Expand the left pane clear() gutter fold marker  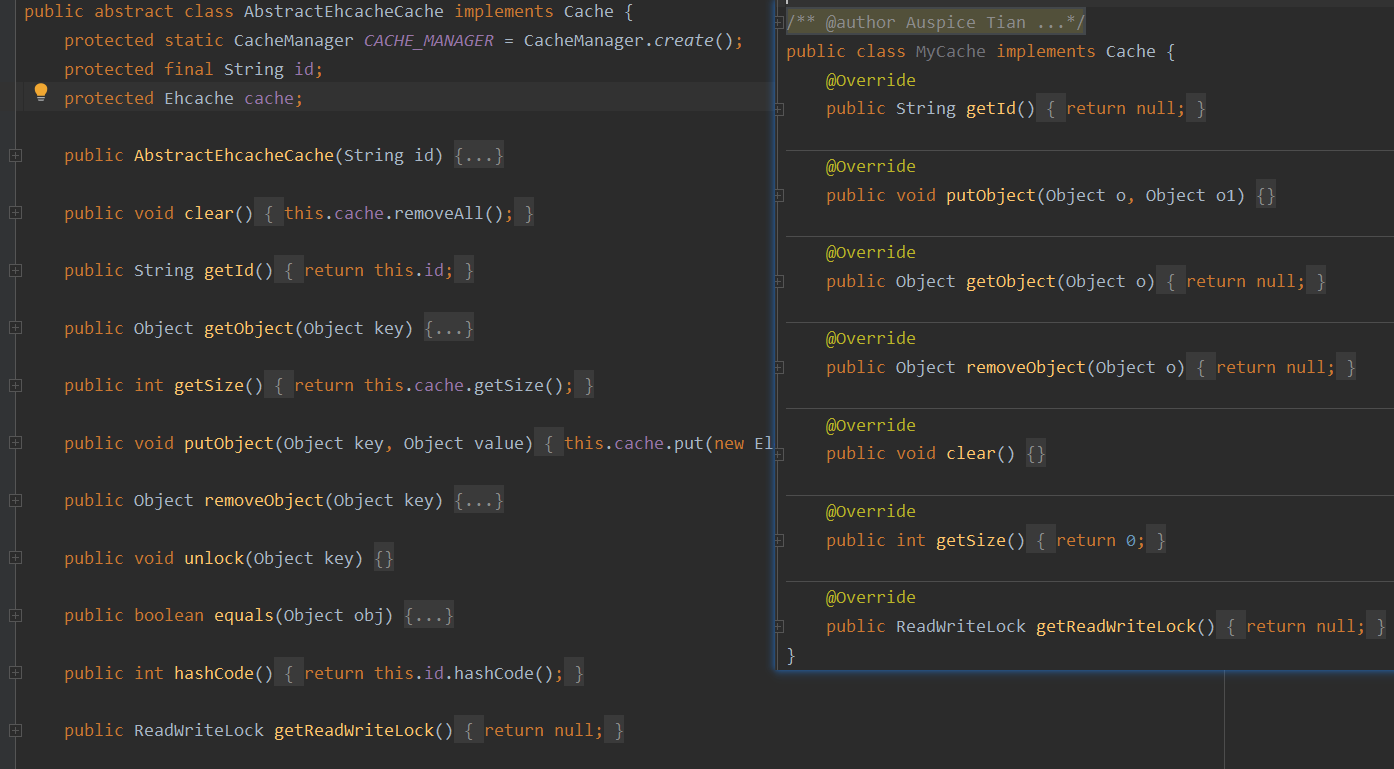coord(15,213)
